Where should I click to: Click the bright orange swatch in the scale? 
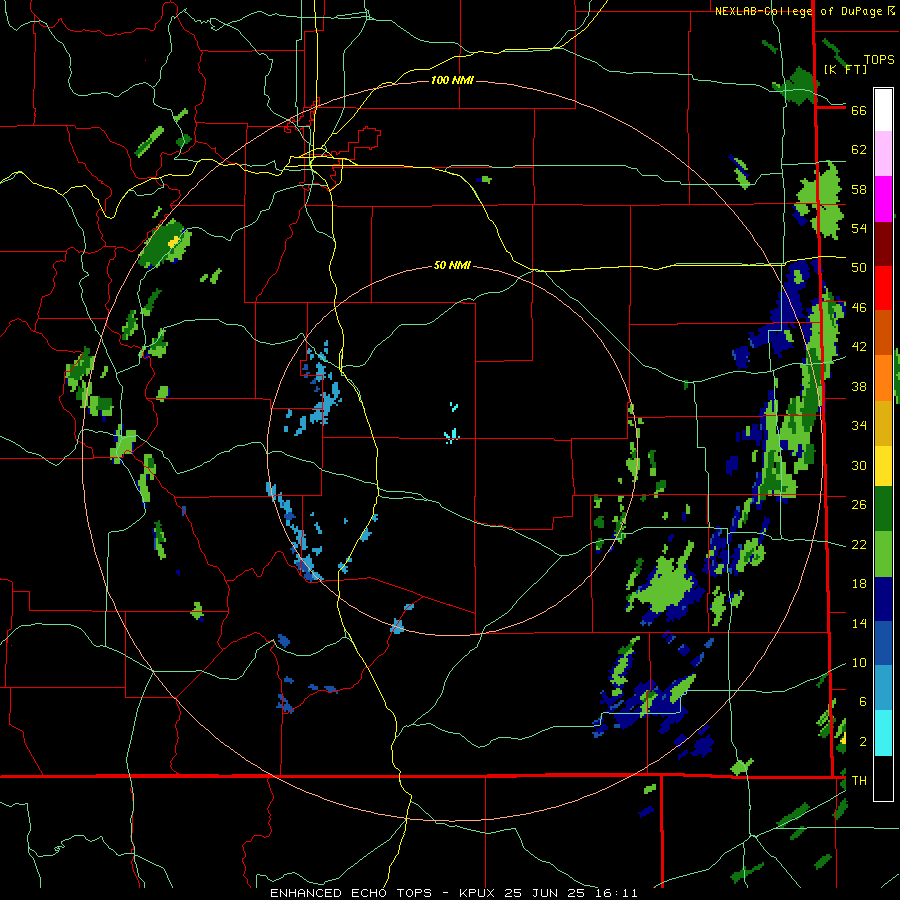tap(883, 378)
